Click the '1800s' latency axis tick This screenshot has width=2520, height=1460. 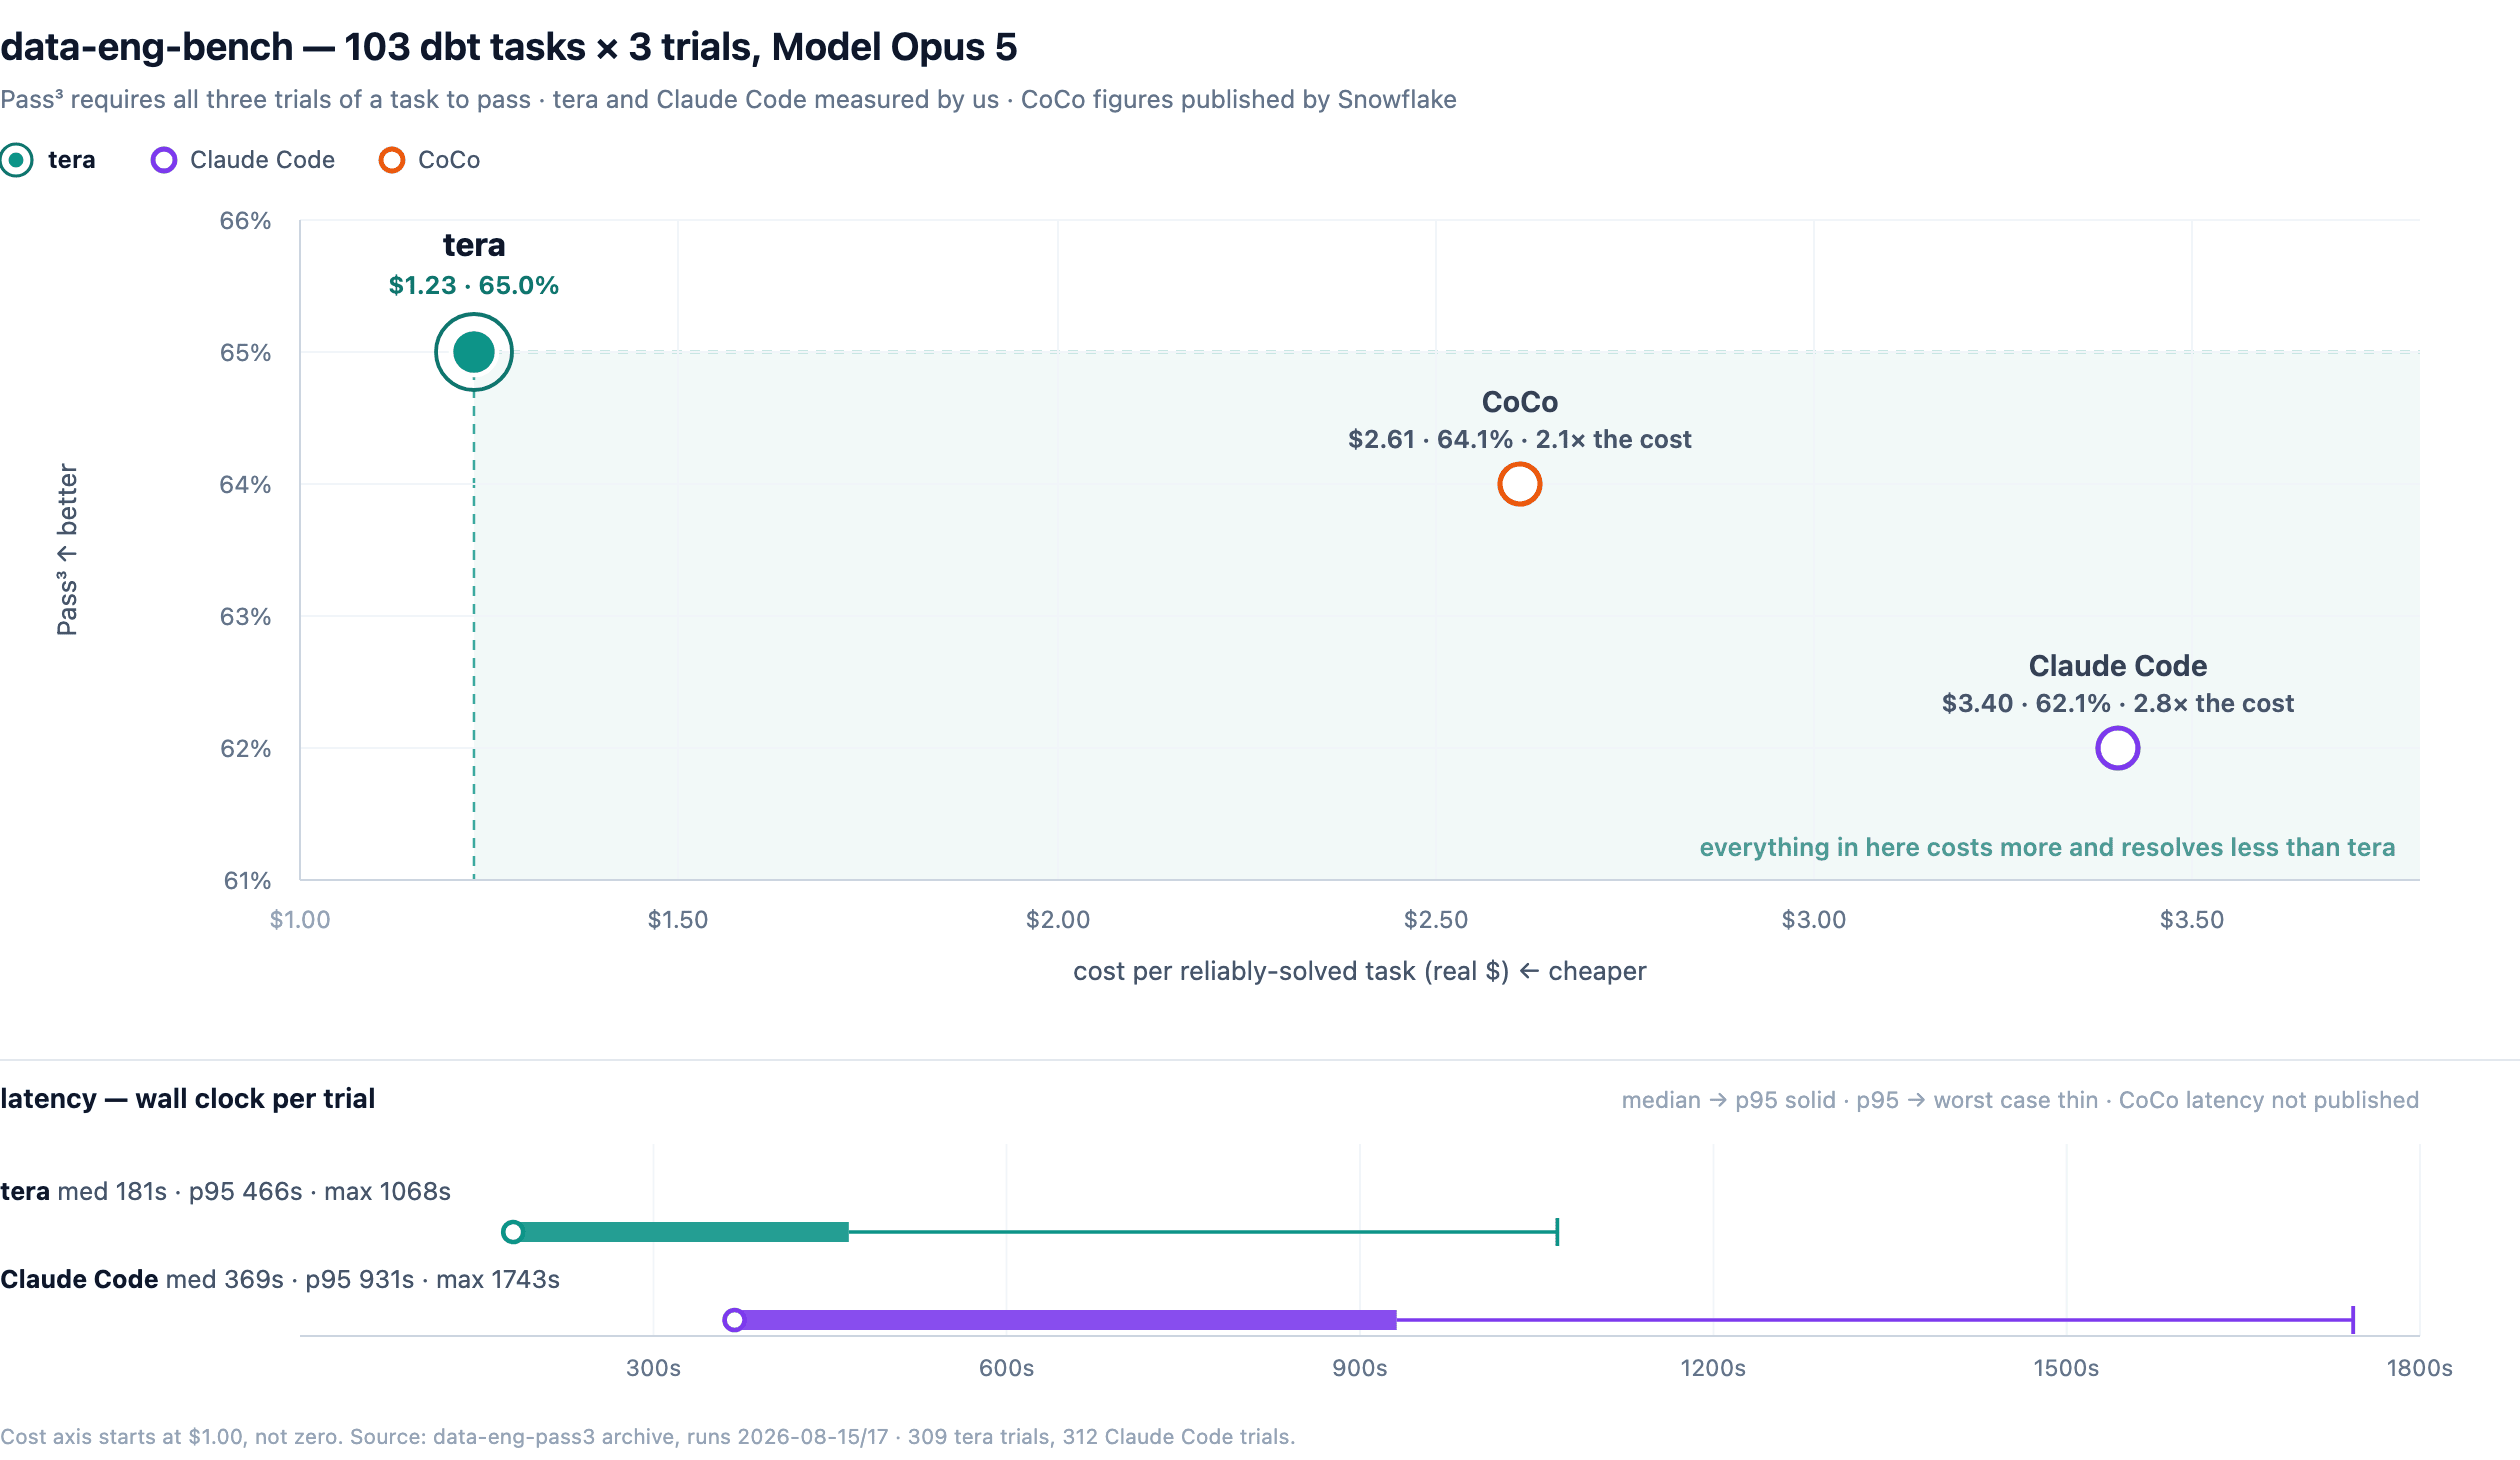[x=2420, y=1368]
